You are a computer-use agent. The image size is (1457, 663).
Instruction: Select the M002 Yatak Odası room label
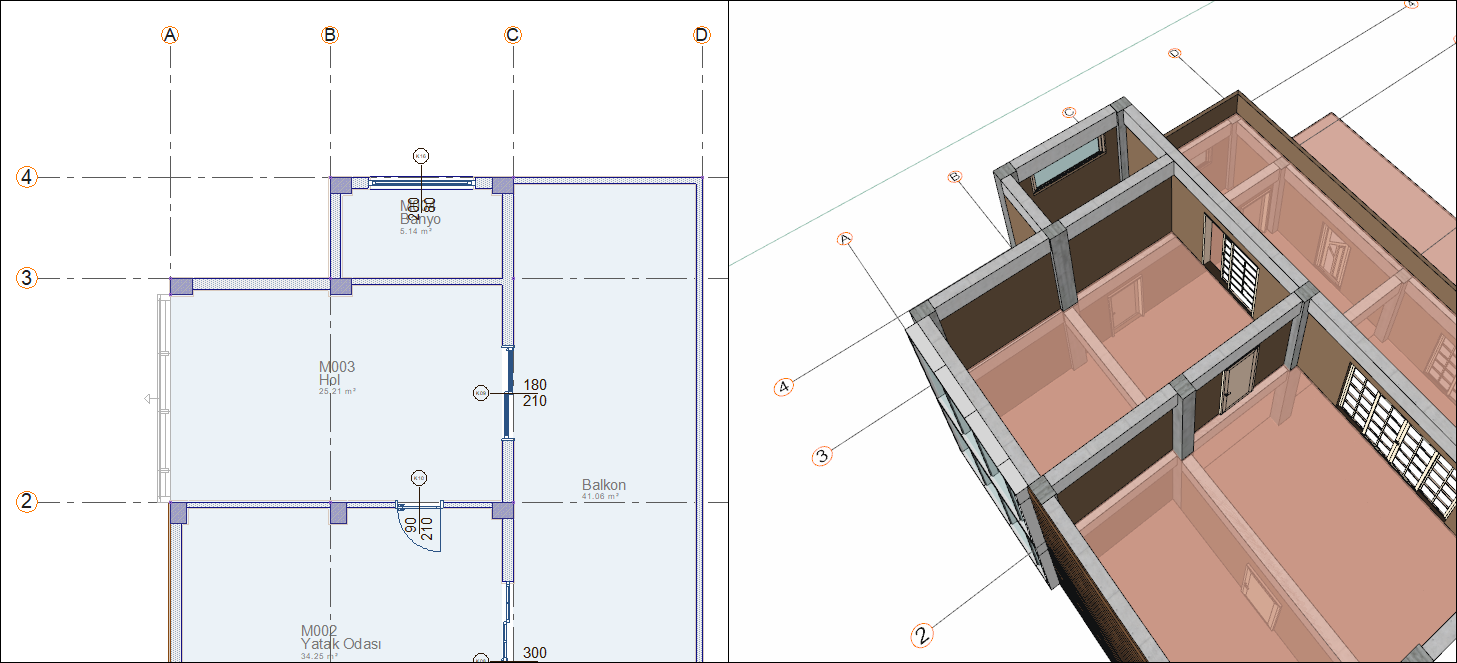point(341,638)
